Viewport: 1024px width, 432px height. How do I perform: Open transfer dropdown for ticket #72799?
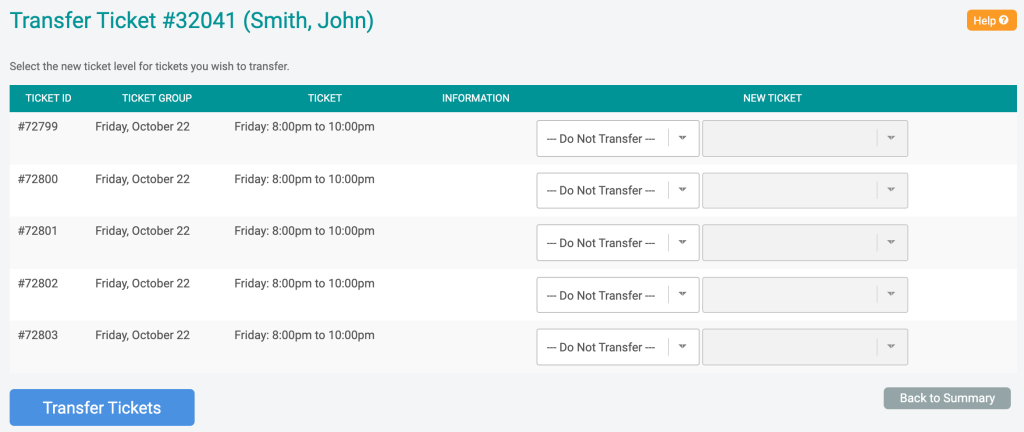click(618, 138)
